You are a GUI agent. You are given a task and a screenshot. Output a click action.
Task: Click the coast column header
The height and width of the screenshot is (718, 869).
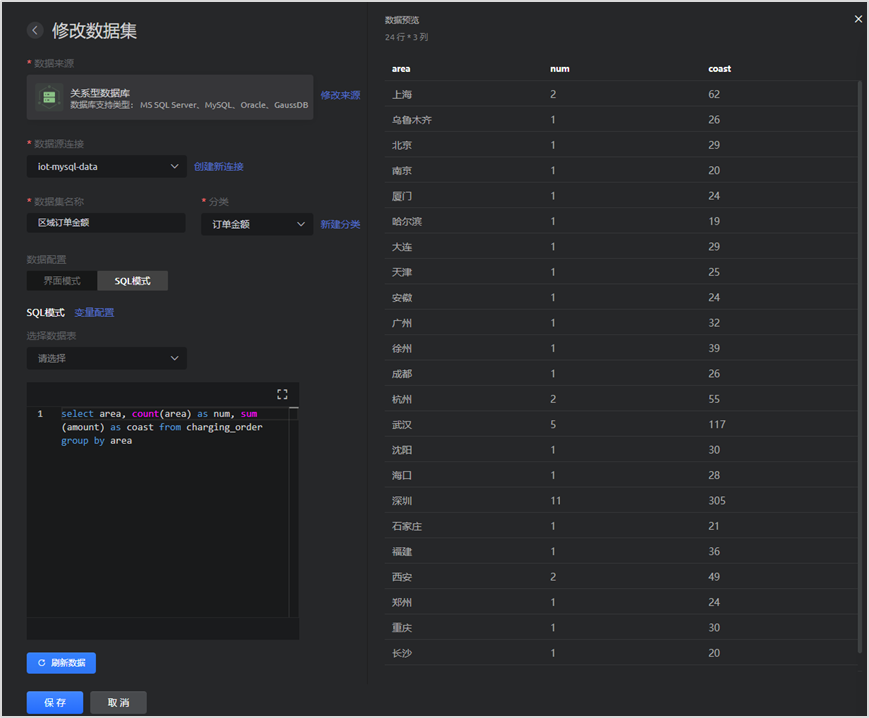pos(719,69)
